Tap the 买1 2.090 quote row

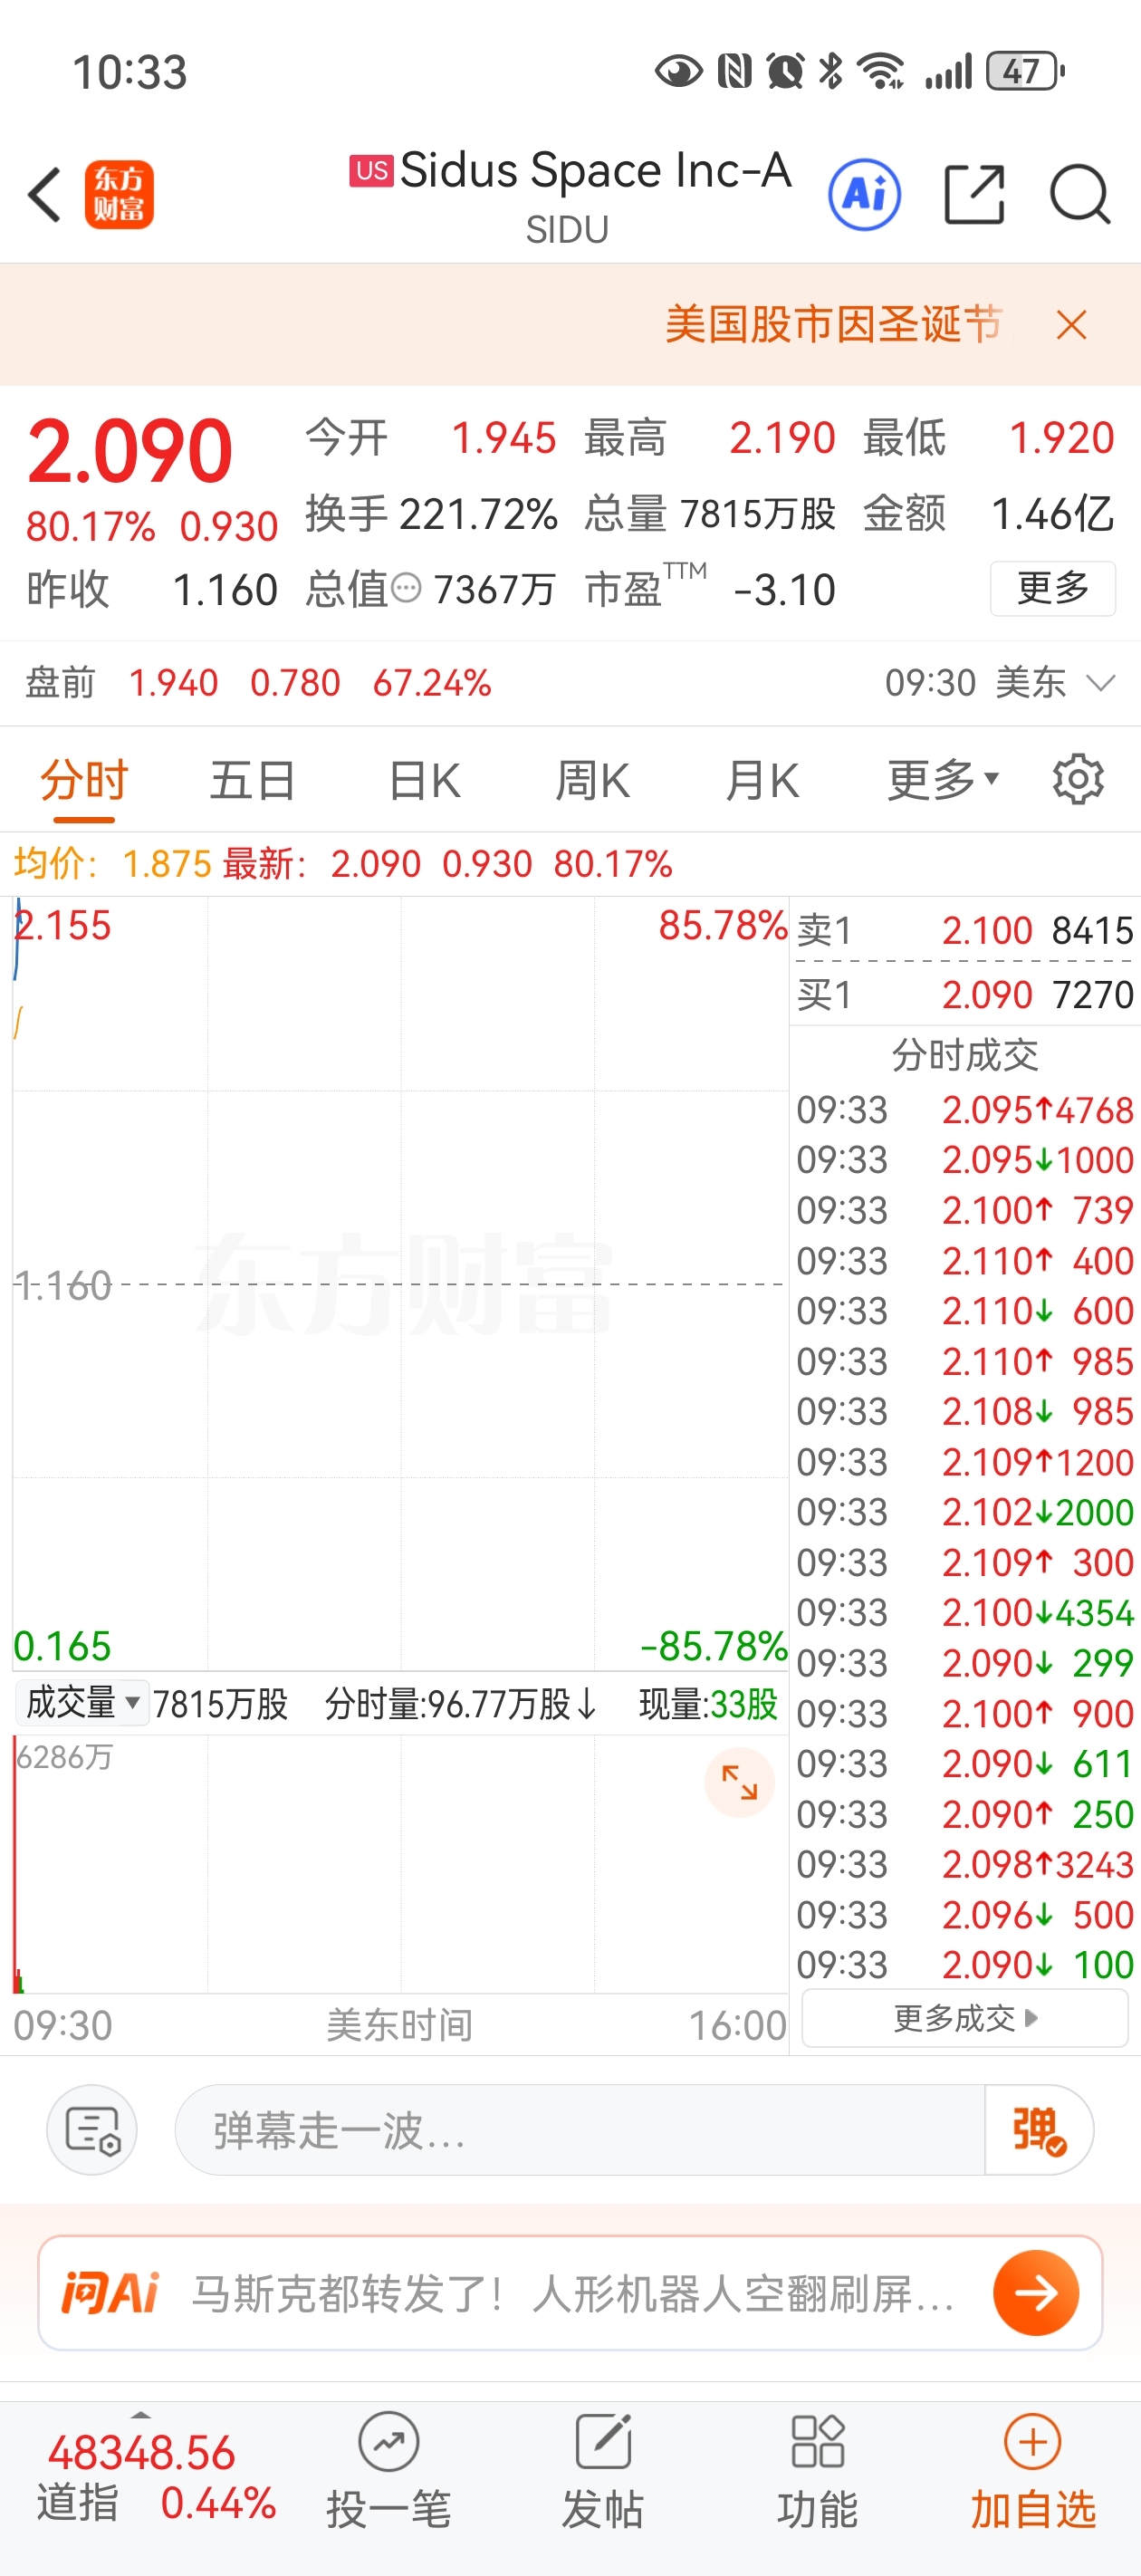click(x=964, y=994)
